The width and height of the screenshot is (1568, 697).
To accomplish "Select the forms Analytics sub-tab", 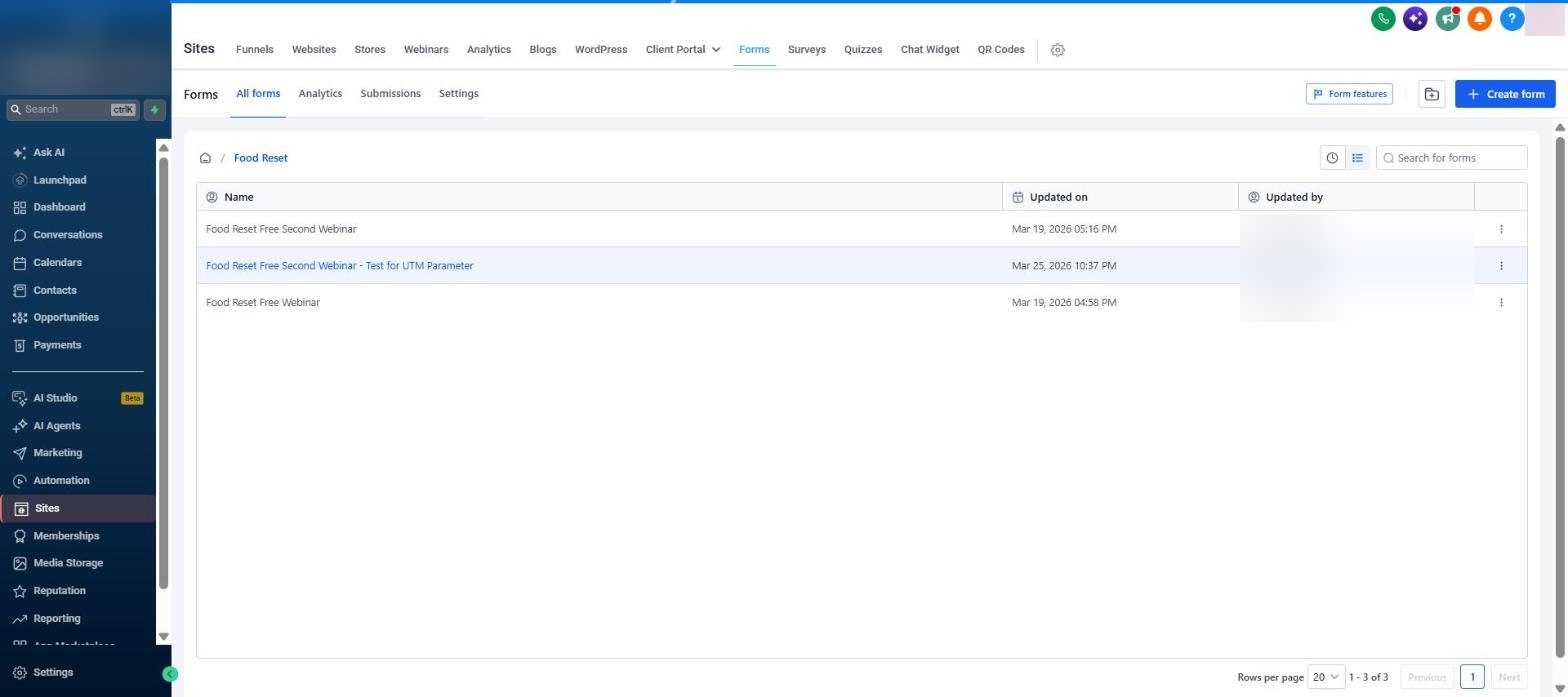I will tap(320, 94).
